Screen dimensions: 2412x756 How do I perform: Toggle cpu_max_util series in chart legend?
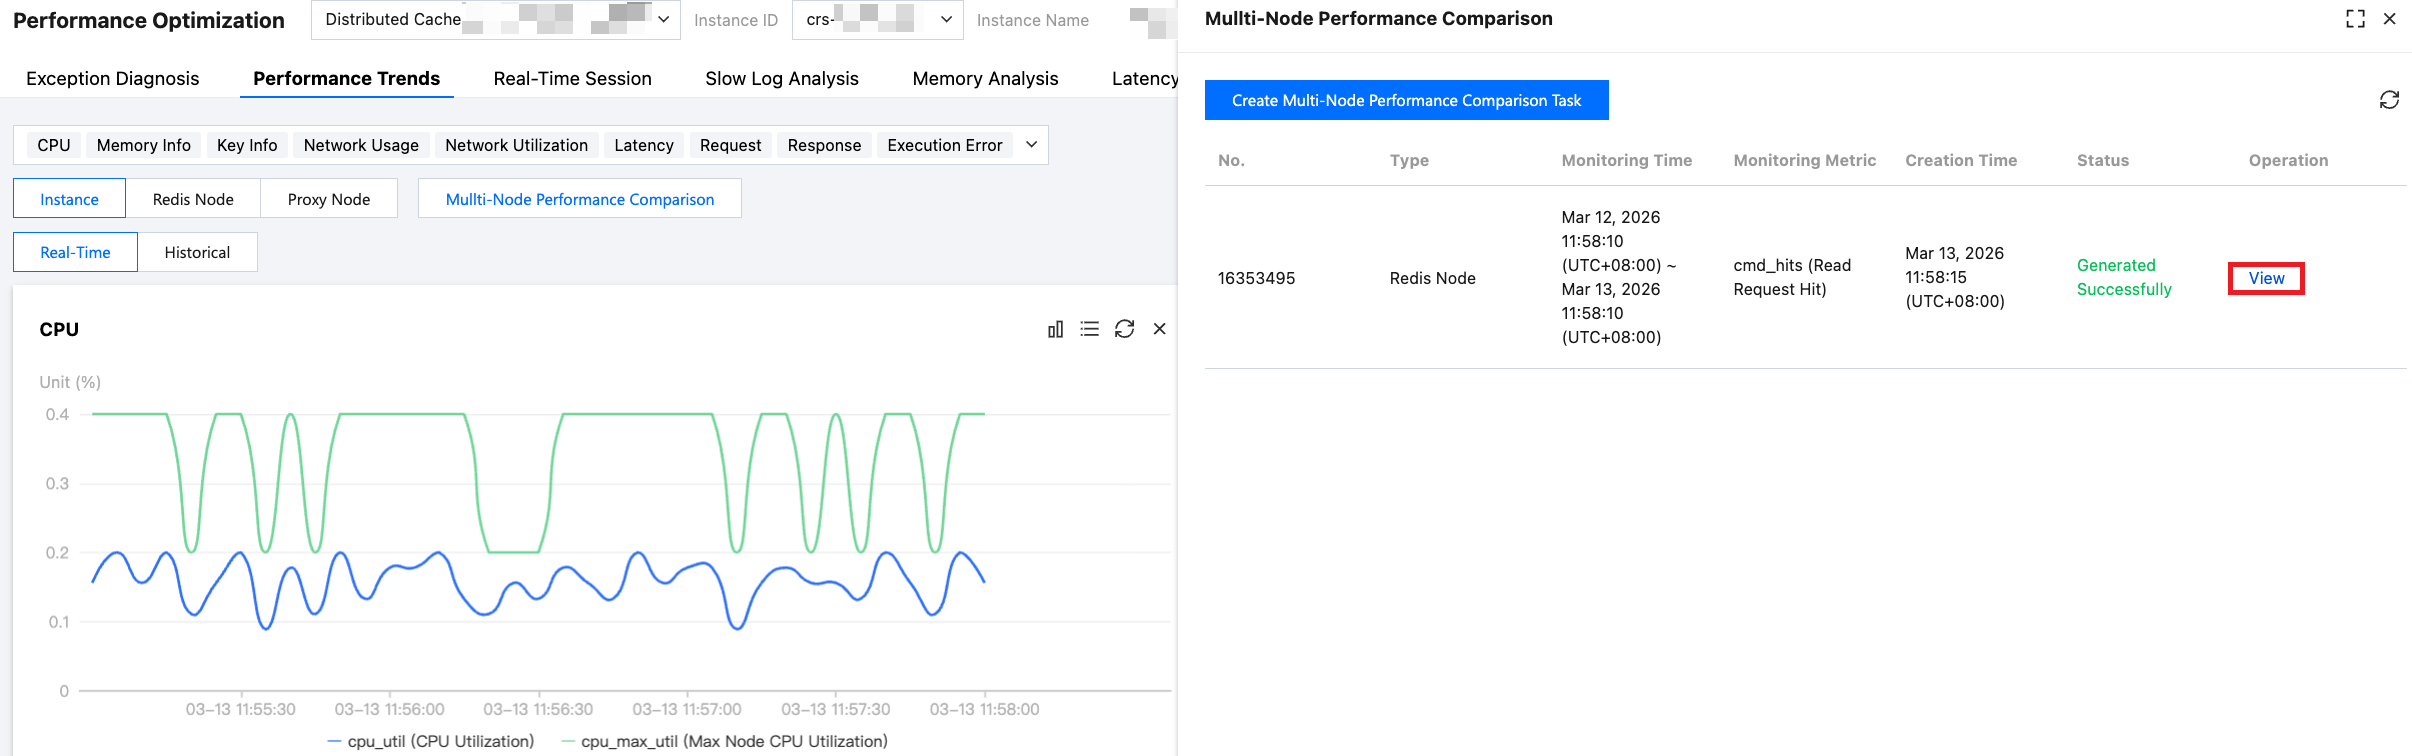click(725, 741)
